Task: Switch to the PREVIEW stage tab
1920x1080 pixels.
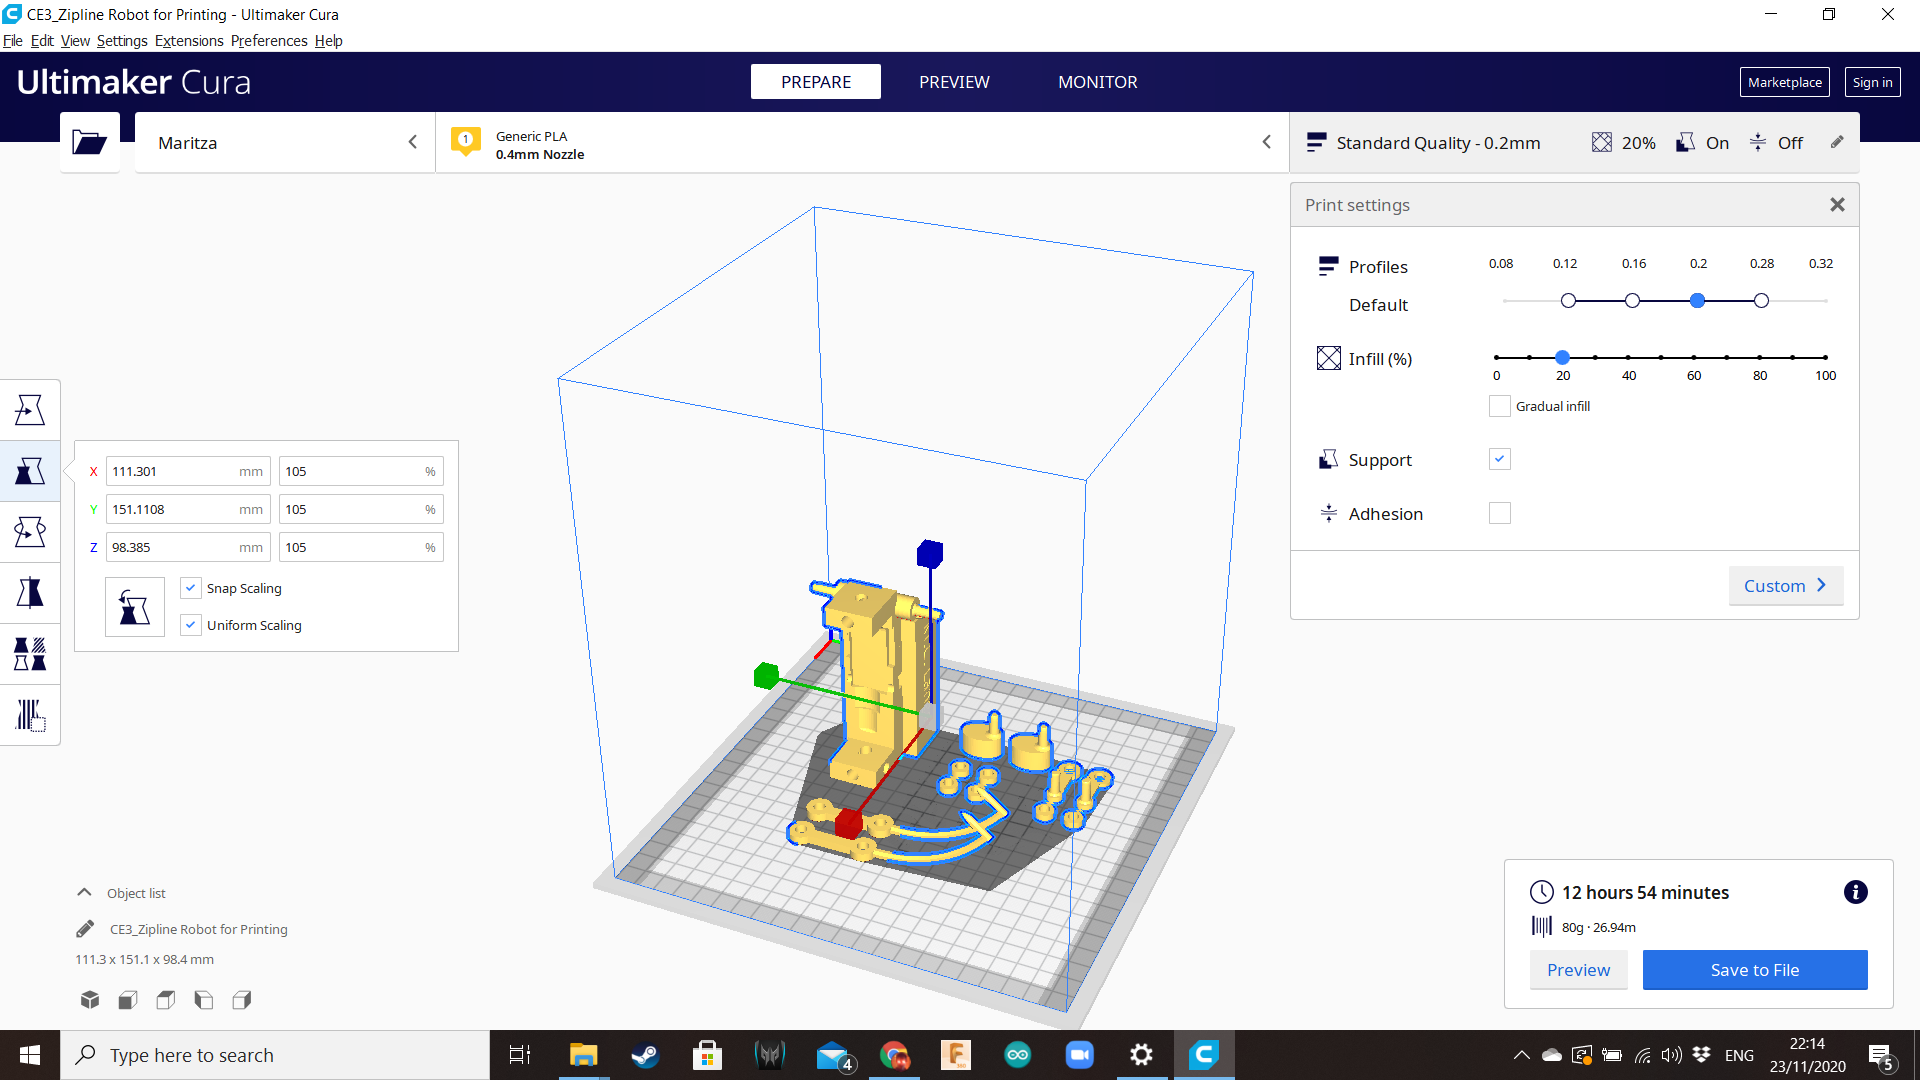Action: coord(954,82)
